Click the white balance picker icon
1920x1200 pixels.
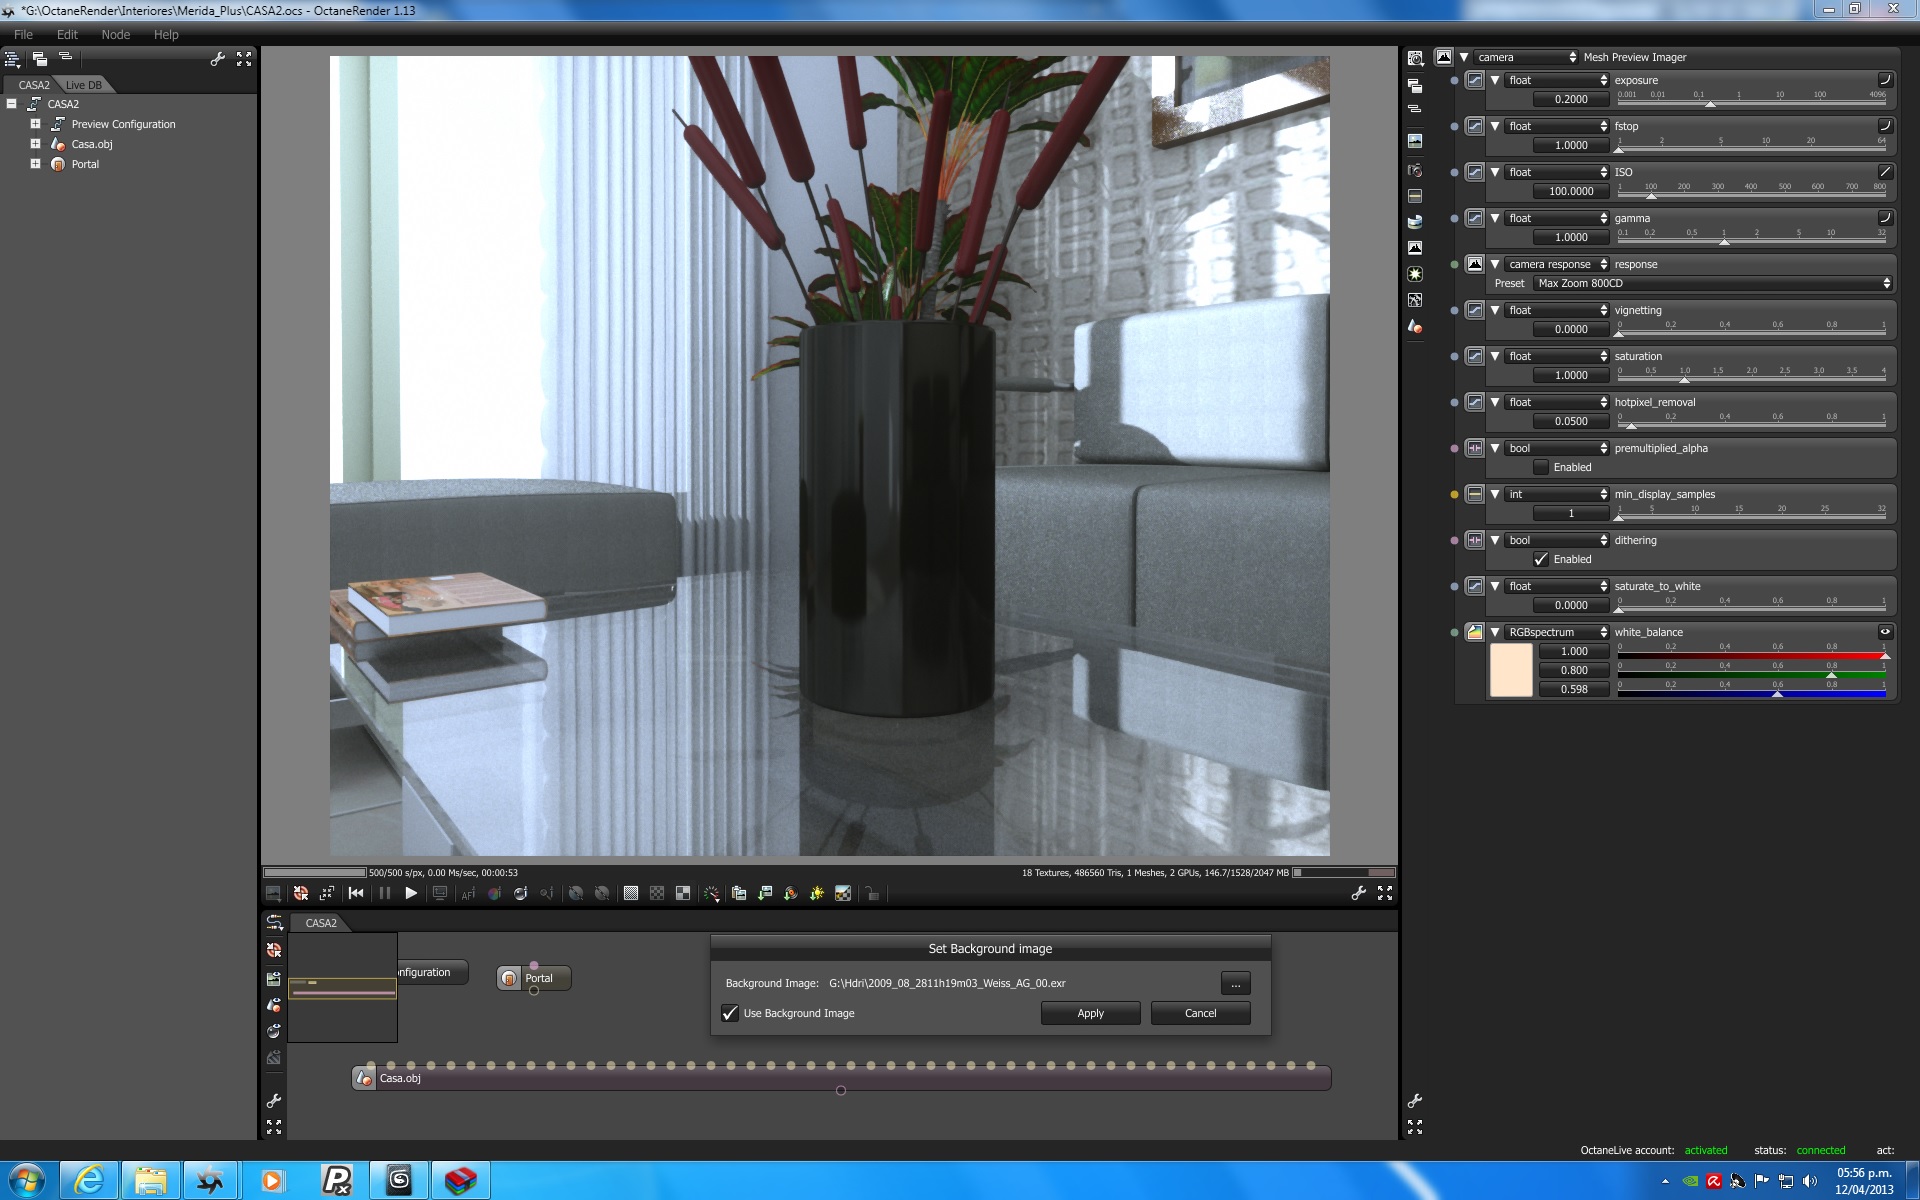(494, 893)
